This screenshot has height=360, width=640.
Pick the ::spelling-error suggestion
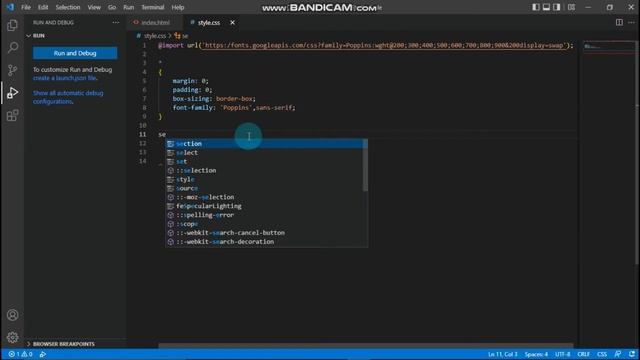264,215
